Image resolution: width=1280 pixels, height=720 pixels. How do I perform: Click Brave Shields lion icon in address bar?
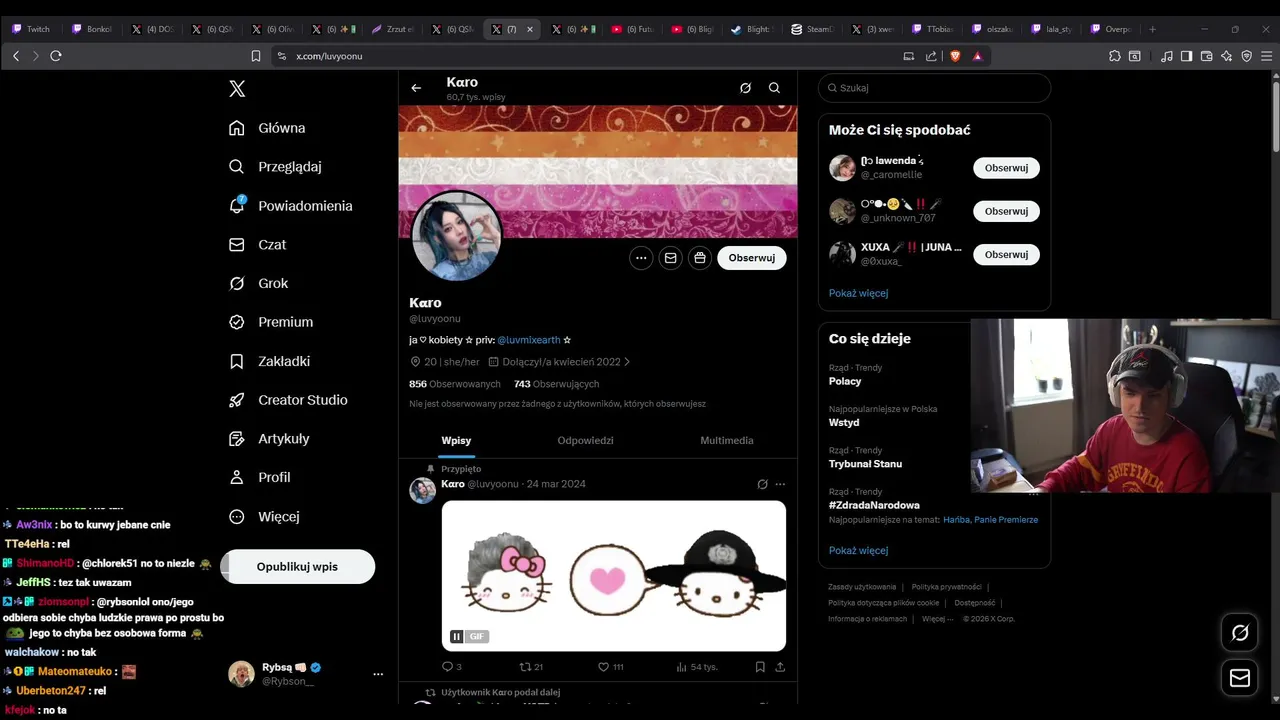955,56
